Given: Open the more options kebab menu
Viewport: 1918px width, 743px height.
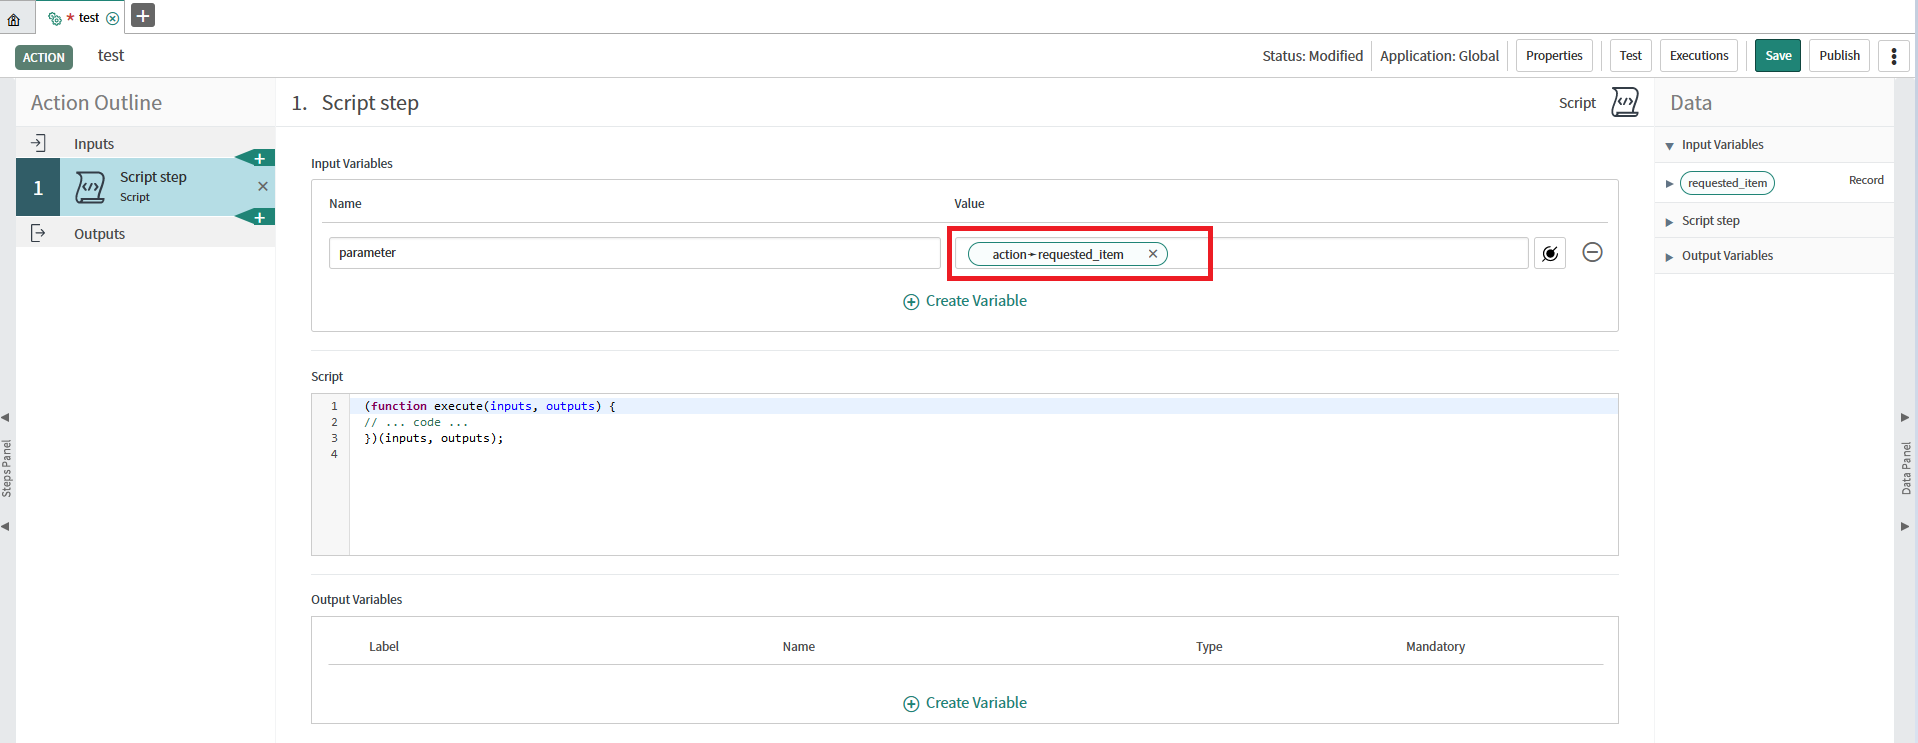Looking at the screenshot, I should pyautogui.click(x=1894, y=56).
